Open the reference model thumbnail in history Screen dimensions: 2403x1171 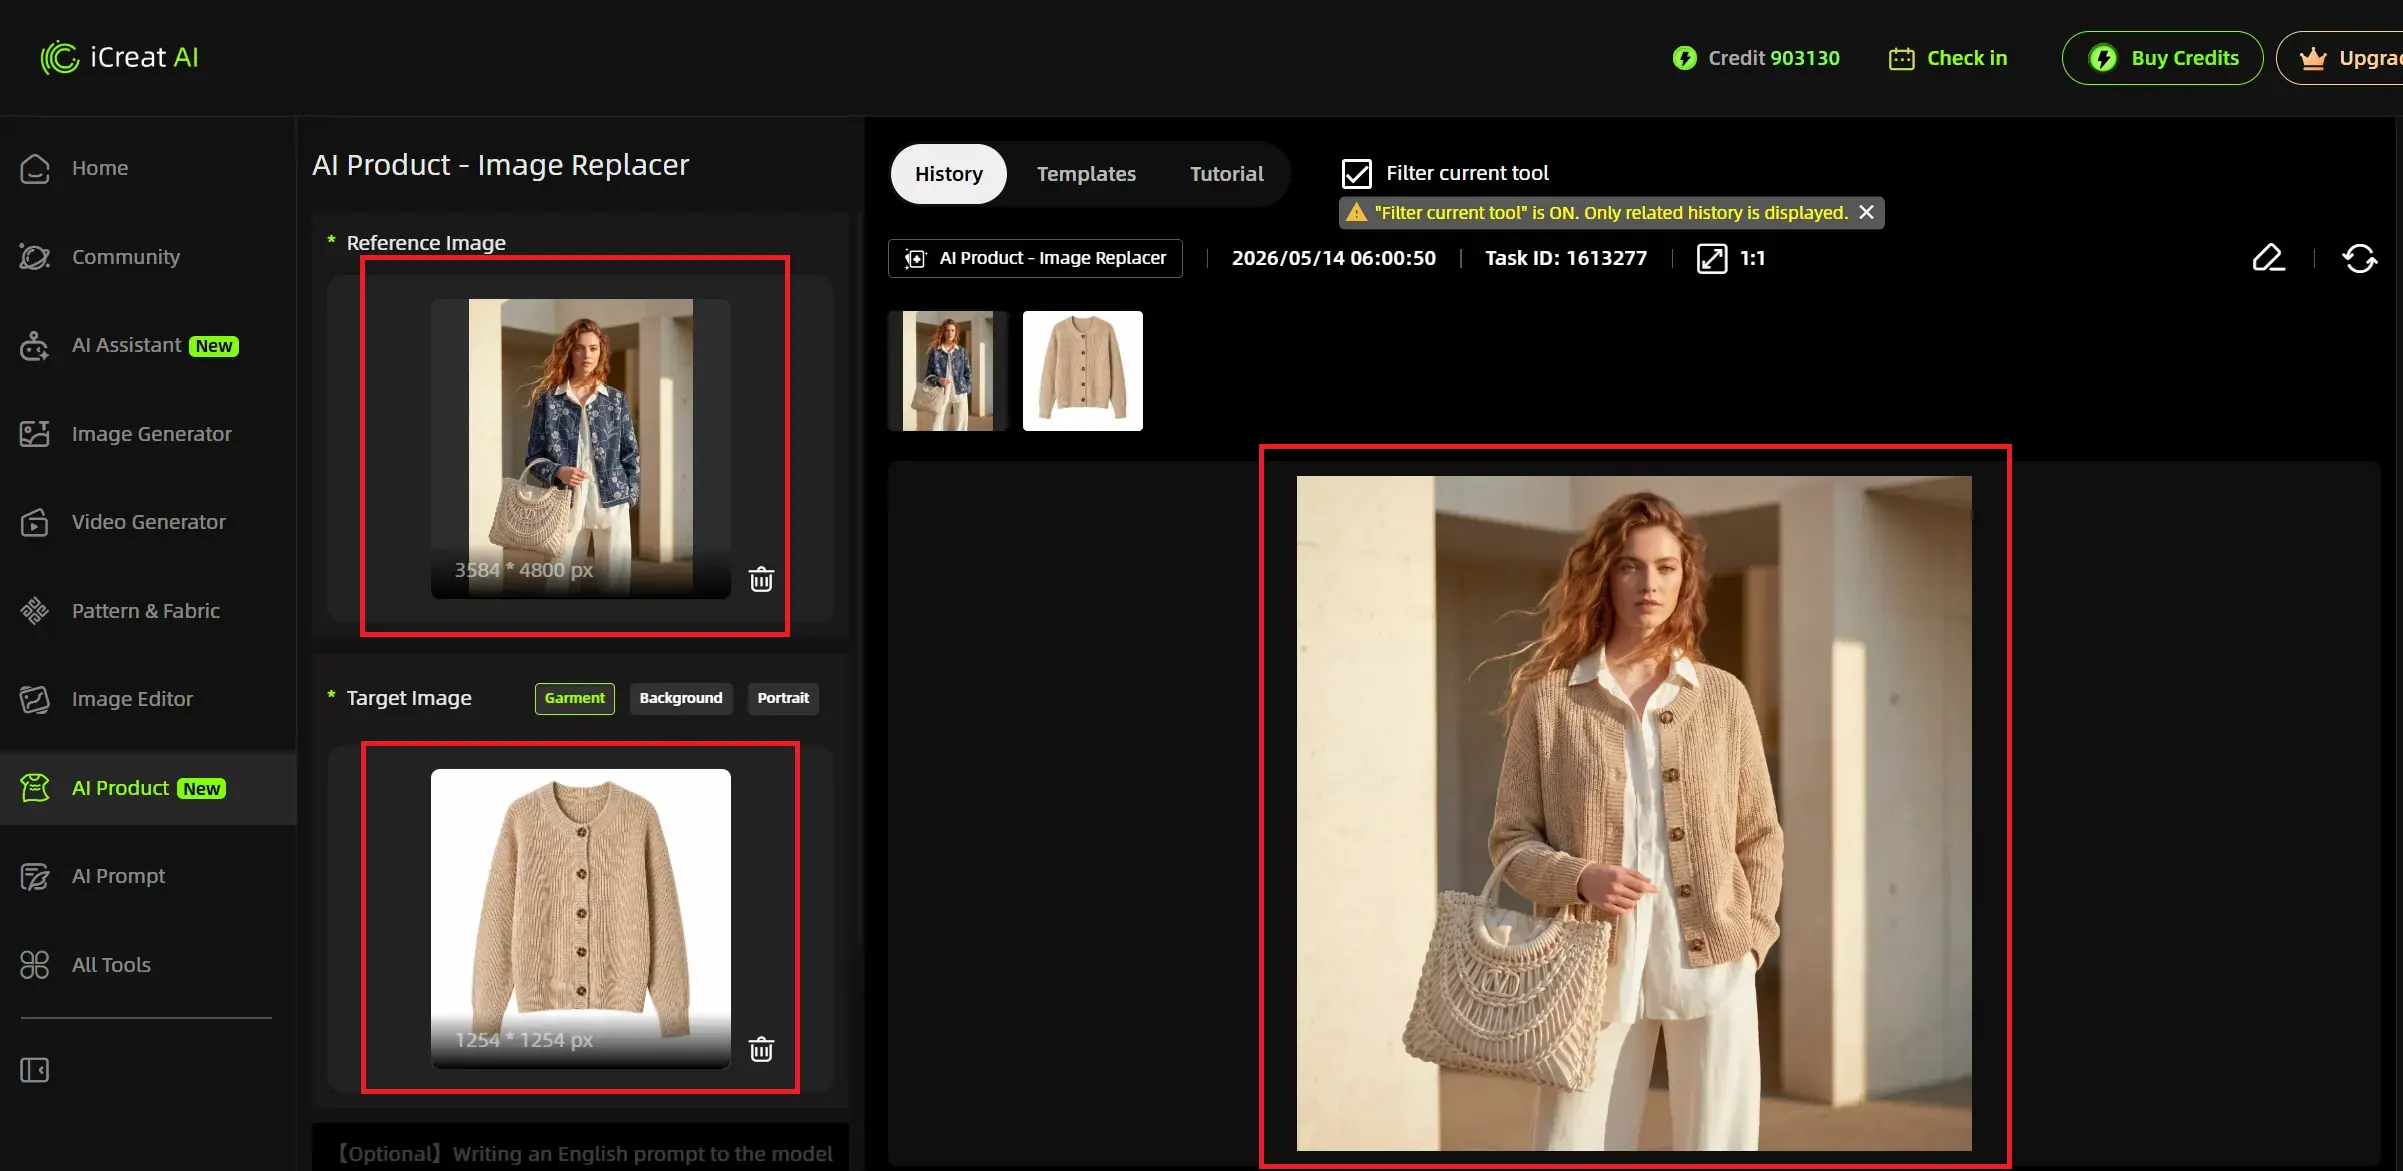[948, 371]
